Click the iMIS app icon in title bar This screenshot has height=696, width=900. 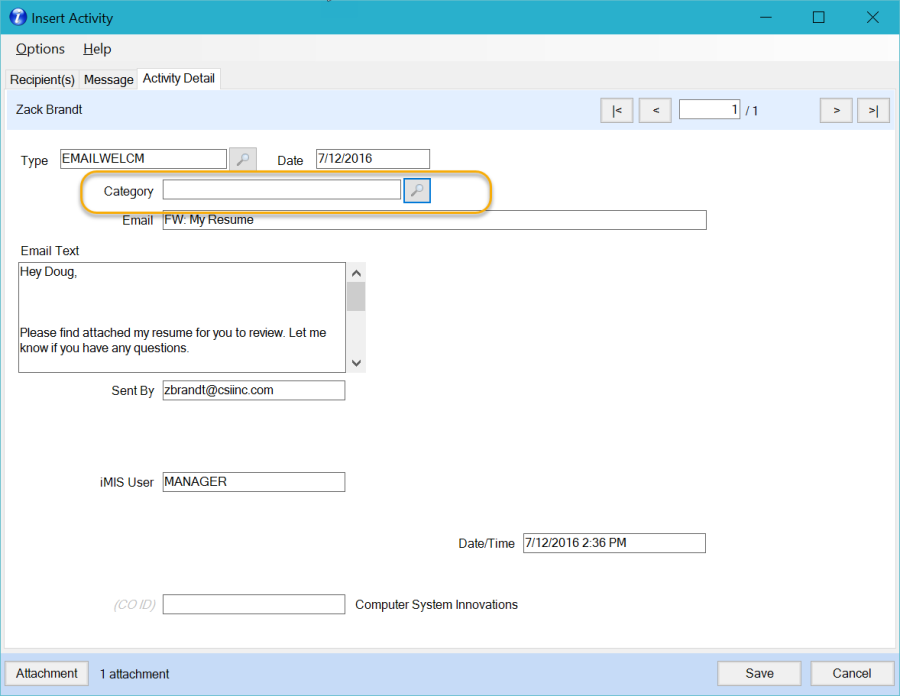coord(17,18)
